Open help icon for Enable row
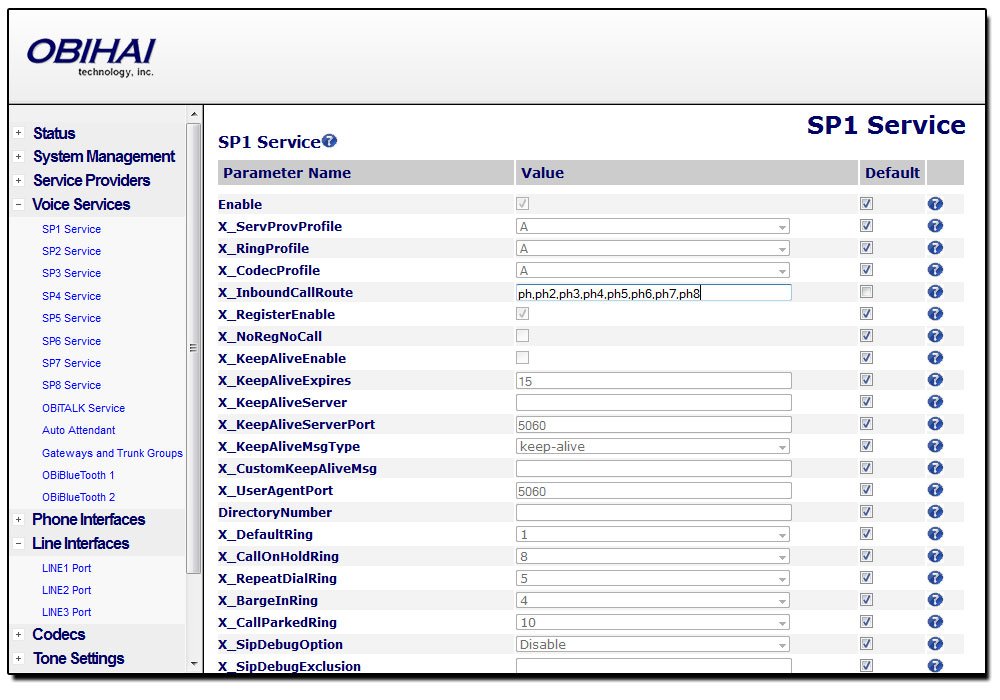The width and height of the screenshot is (1000, 700). [935, 204]
